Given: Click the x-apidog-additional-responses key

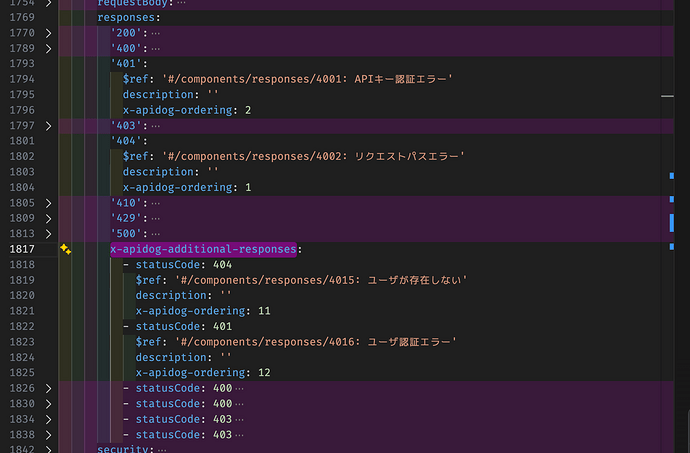Looking at the screenshot, I should click(203, 249).
